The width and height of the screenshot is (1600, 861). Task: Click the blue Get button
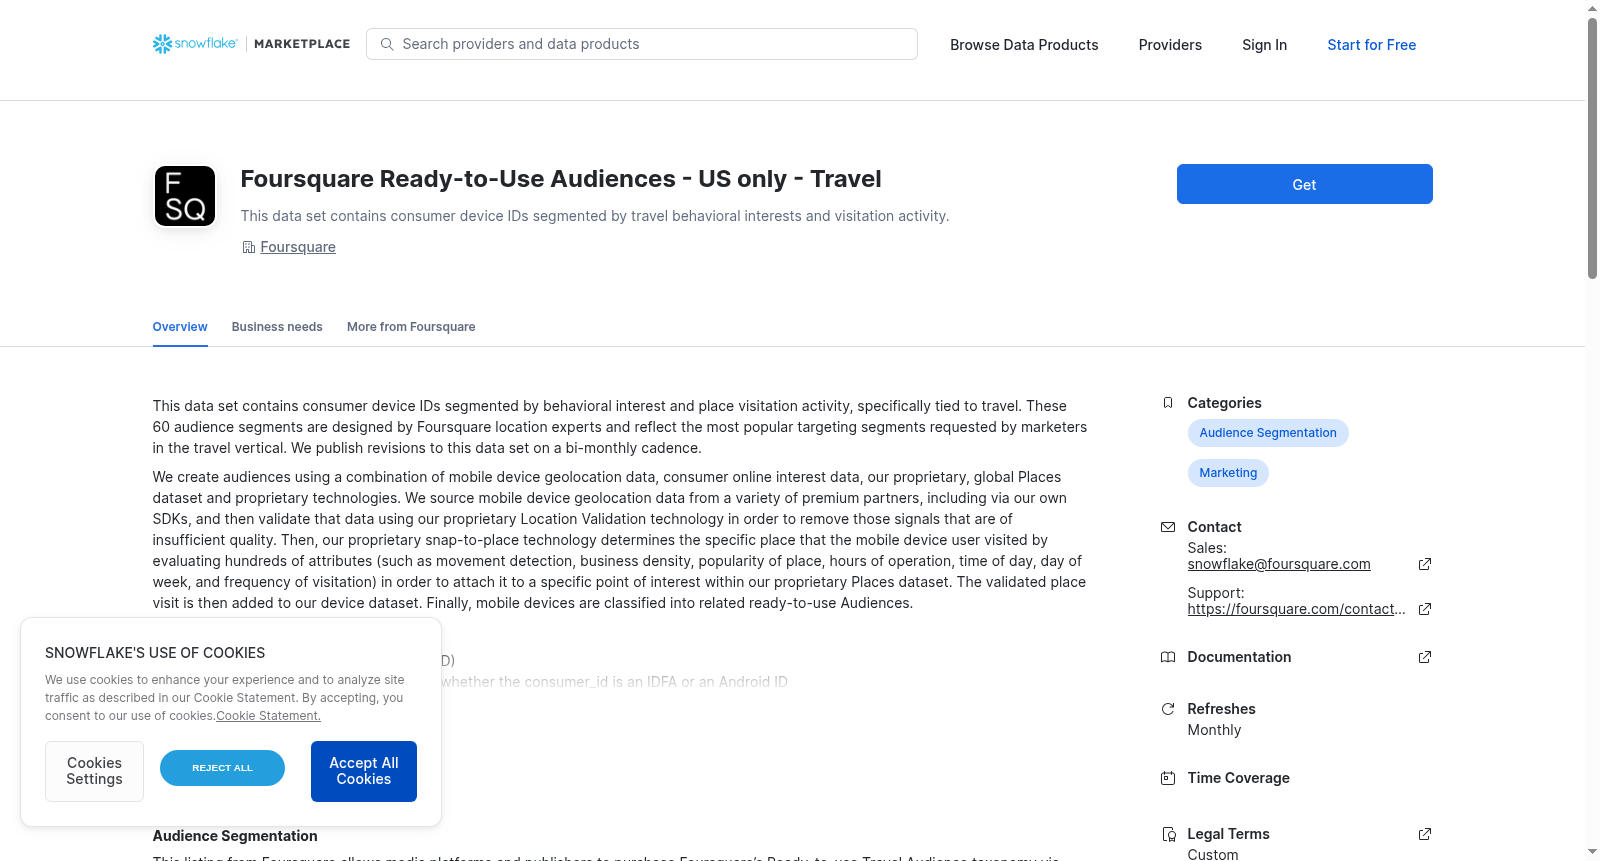click(x=1304, y=184)
